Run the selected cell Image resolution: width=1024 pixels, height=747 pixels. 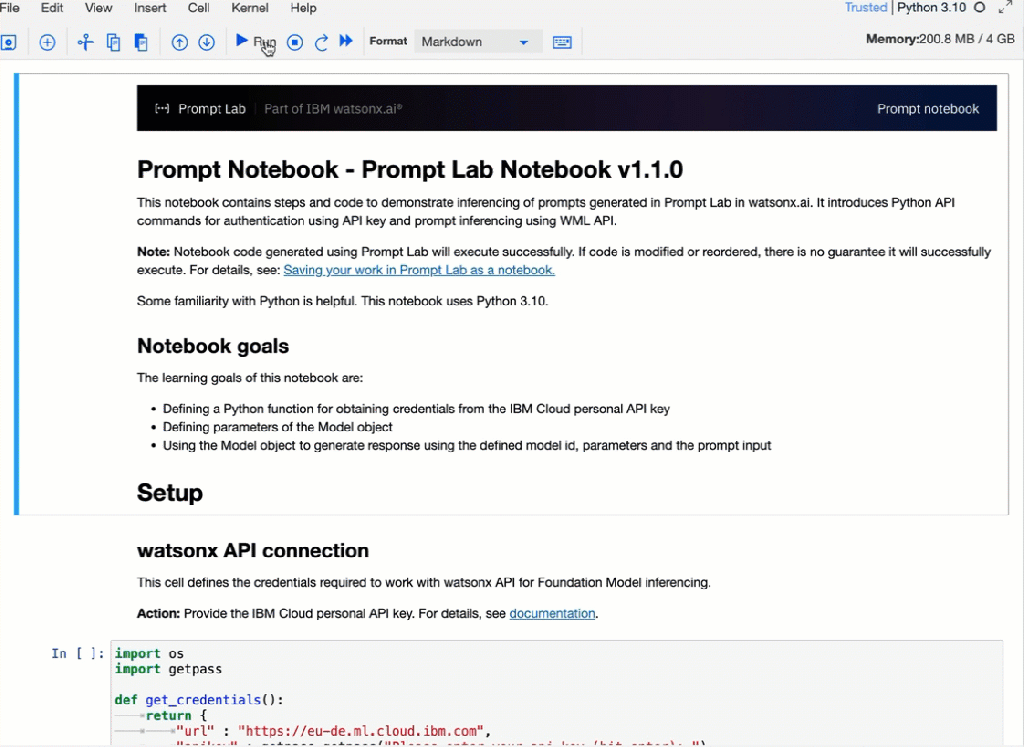click(x=255, y=42)
